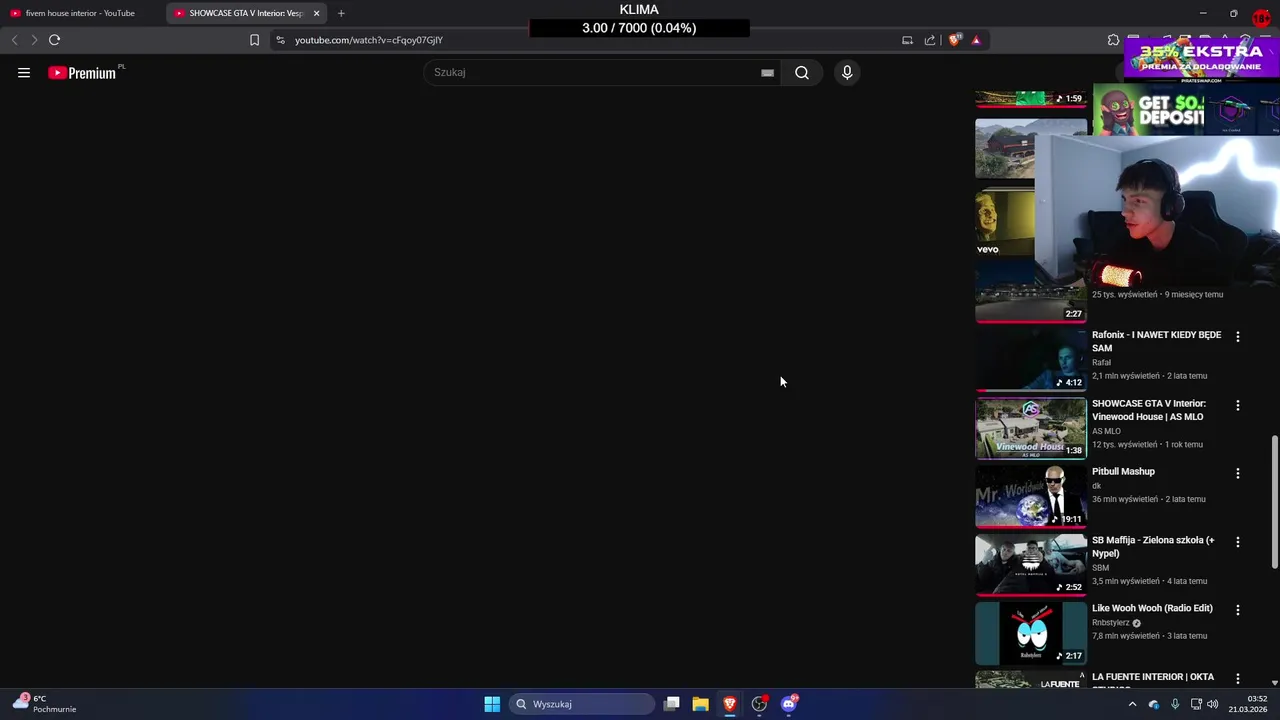The height and width of the screenshot is (720, 1280).
Task: Click the Brave browser taskbar icon
Action: pyautogui.click(x=730, y=704)
